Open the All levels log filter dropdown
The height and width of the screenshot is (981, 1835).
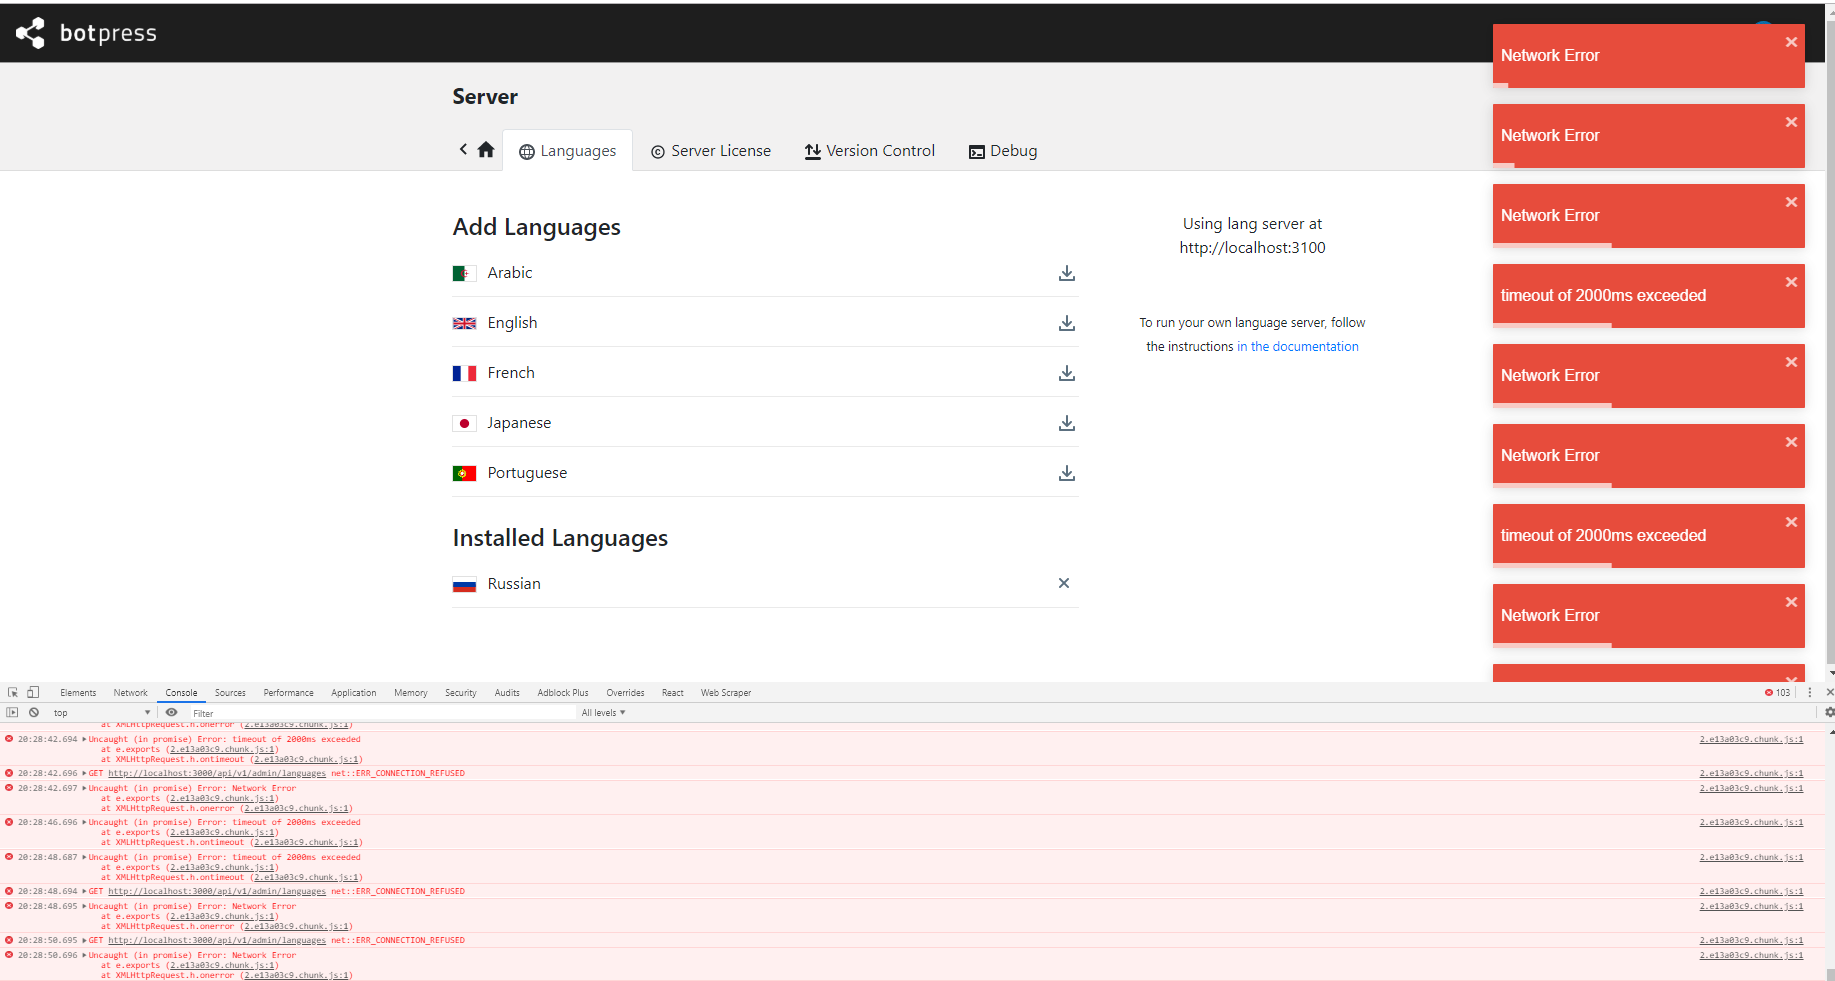click(x=602, y=712)
